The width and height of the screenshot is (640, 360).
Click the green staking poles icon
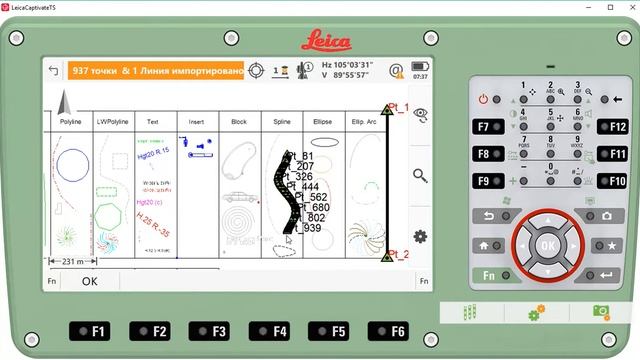(x=470, y=312)
